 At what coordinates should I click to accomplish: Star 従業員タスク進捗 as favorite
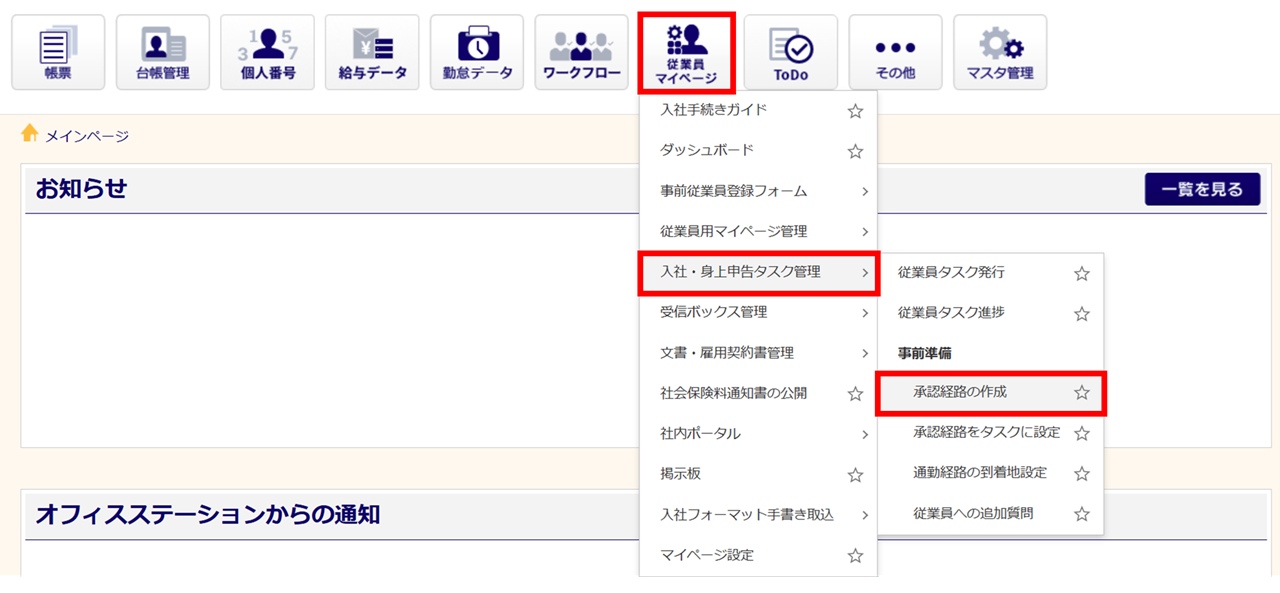click(x=1081, y=314)
